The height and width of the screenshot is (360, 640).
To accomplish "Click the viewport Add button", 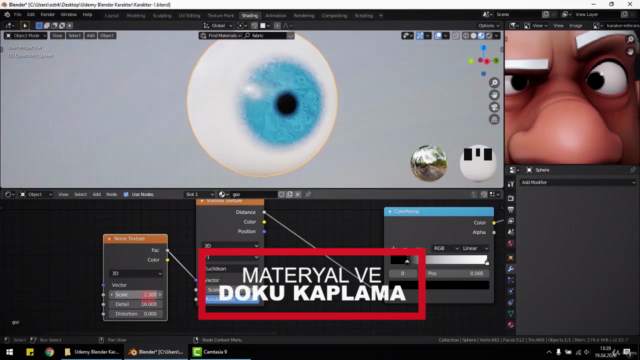I will pos(91,36).
